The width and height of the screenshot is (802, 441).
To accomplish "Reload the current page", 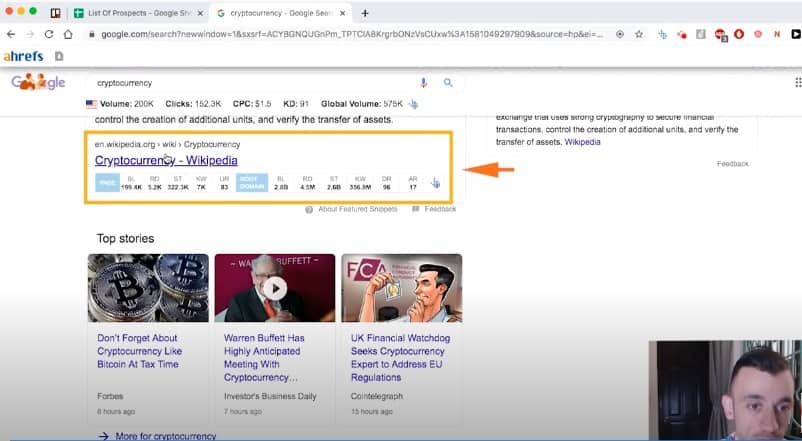I will tap(49, 34).
